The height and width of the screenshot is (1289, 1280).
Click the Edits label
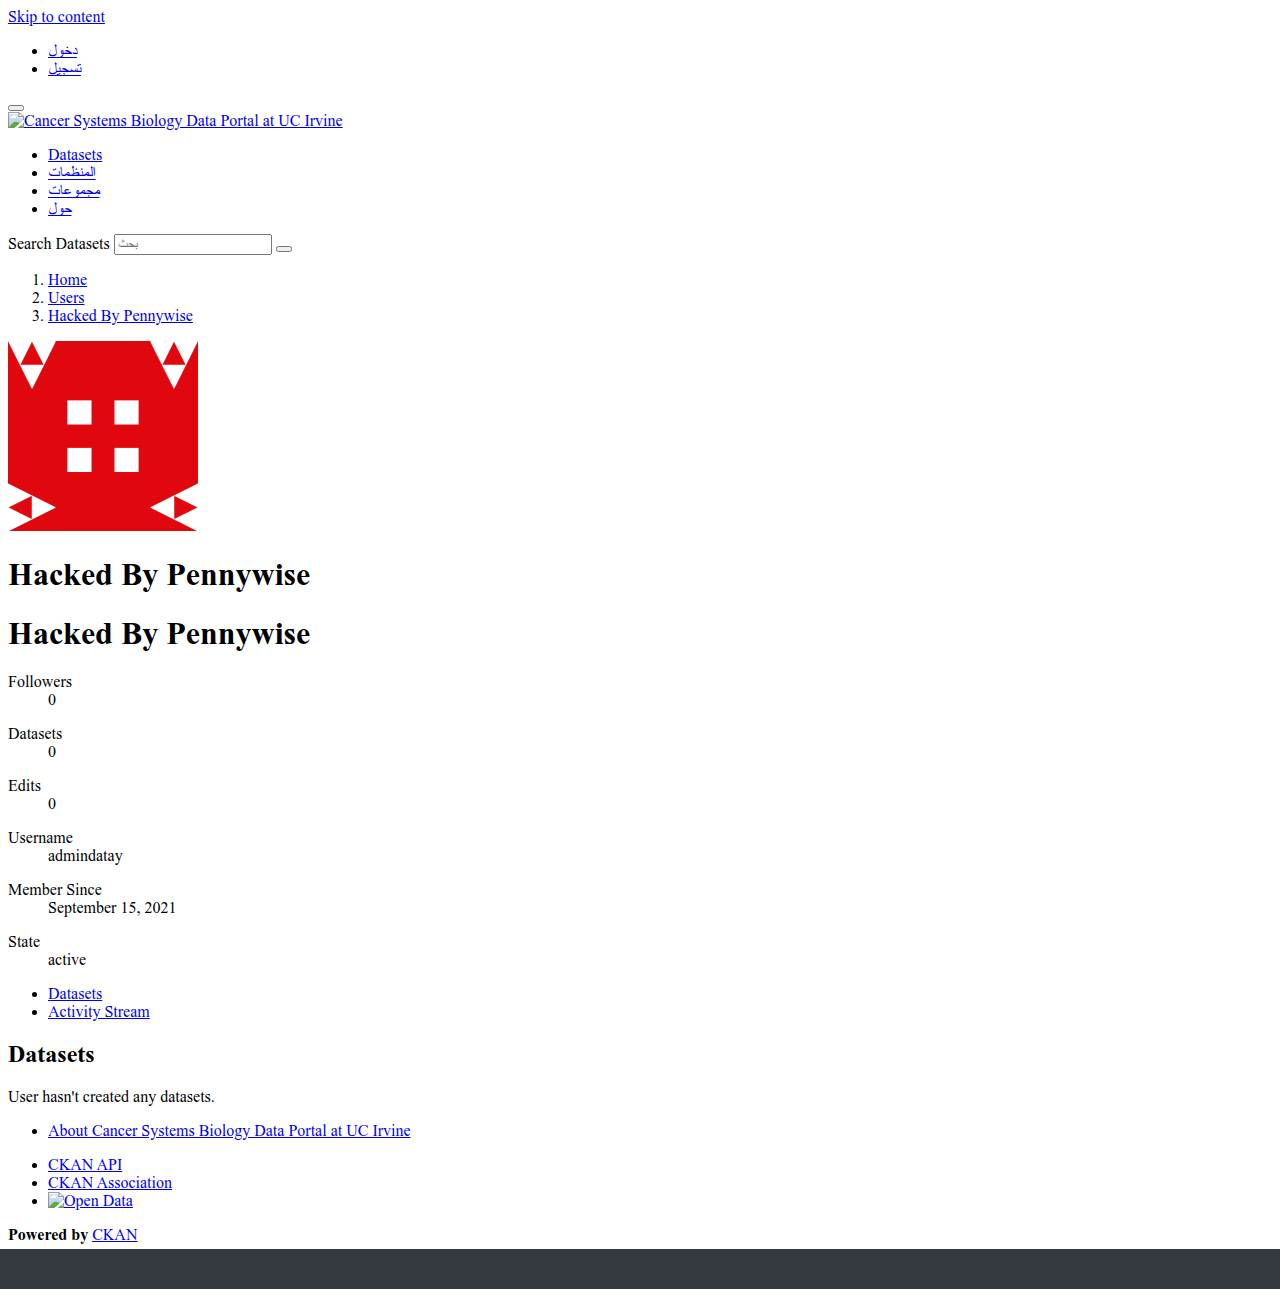24,786
